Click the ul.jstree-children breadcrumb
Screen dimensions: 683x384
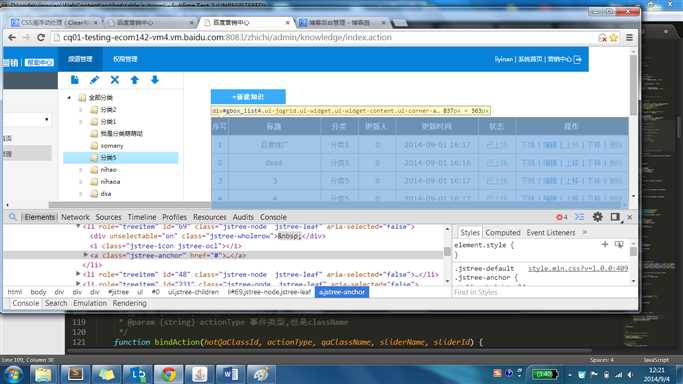(x=193, y=292)
